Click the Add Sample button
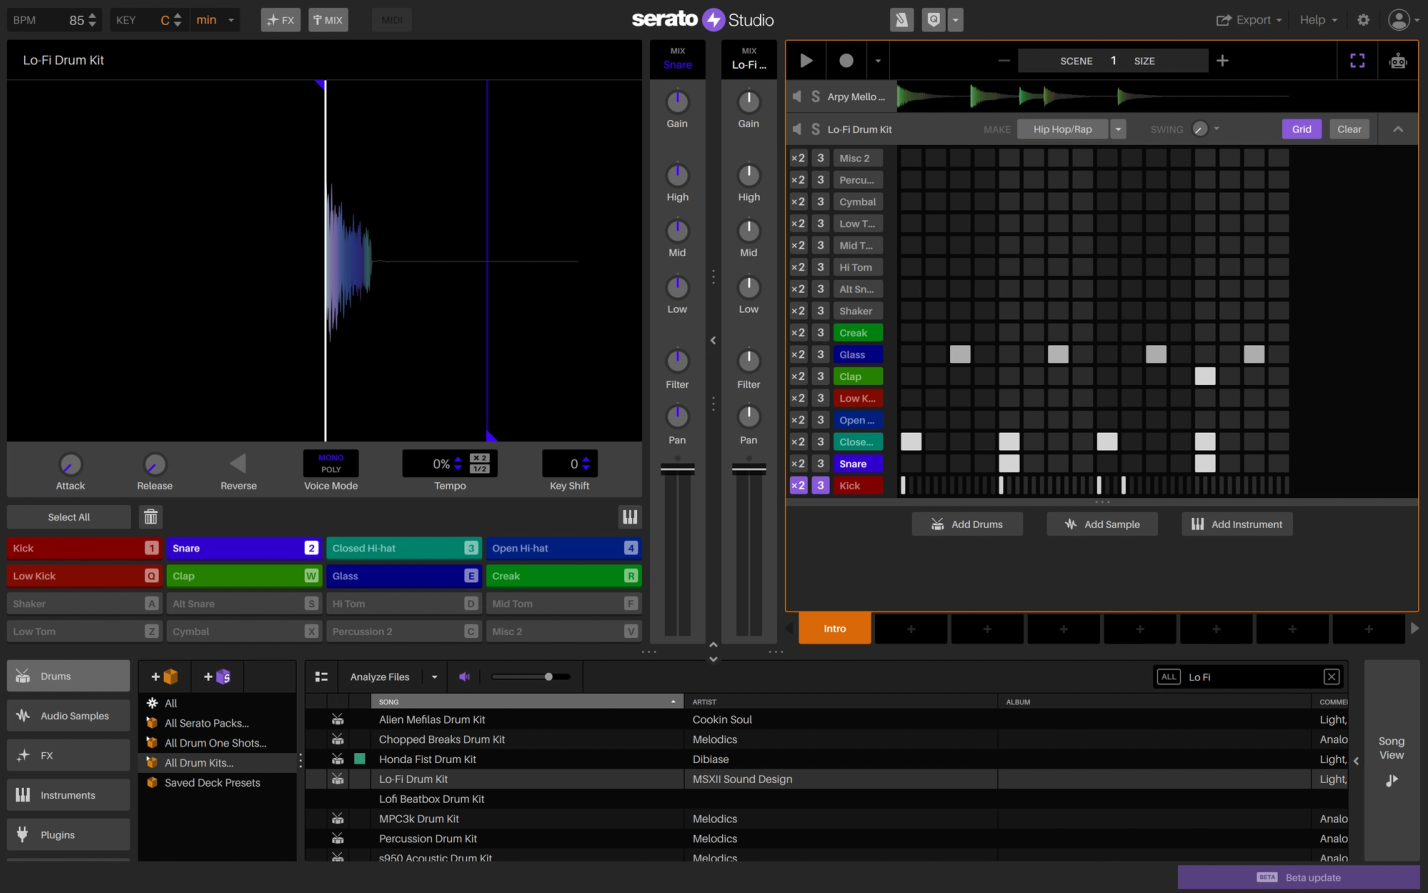This screenshot has width=1428, height=893. (x=1101, y=523)
